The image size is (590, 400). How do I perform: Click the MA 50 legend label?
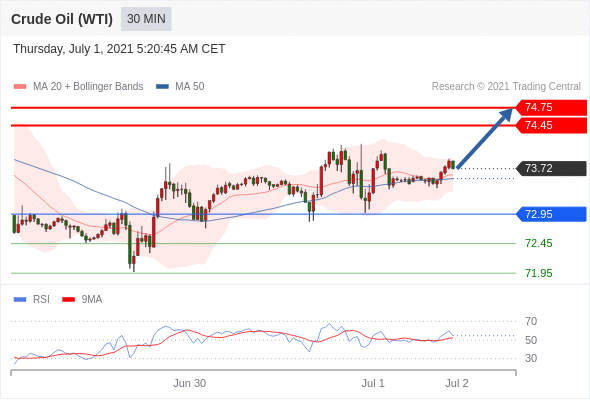(x=190, y=87)
